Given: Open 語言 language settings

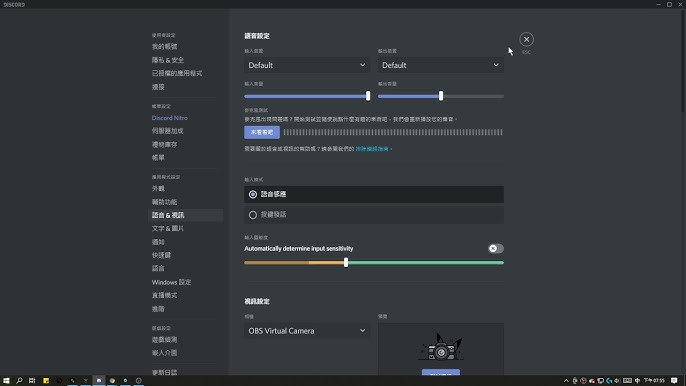Looking at the screenshot, I should tap(158, 268).
